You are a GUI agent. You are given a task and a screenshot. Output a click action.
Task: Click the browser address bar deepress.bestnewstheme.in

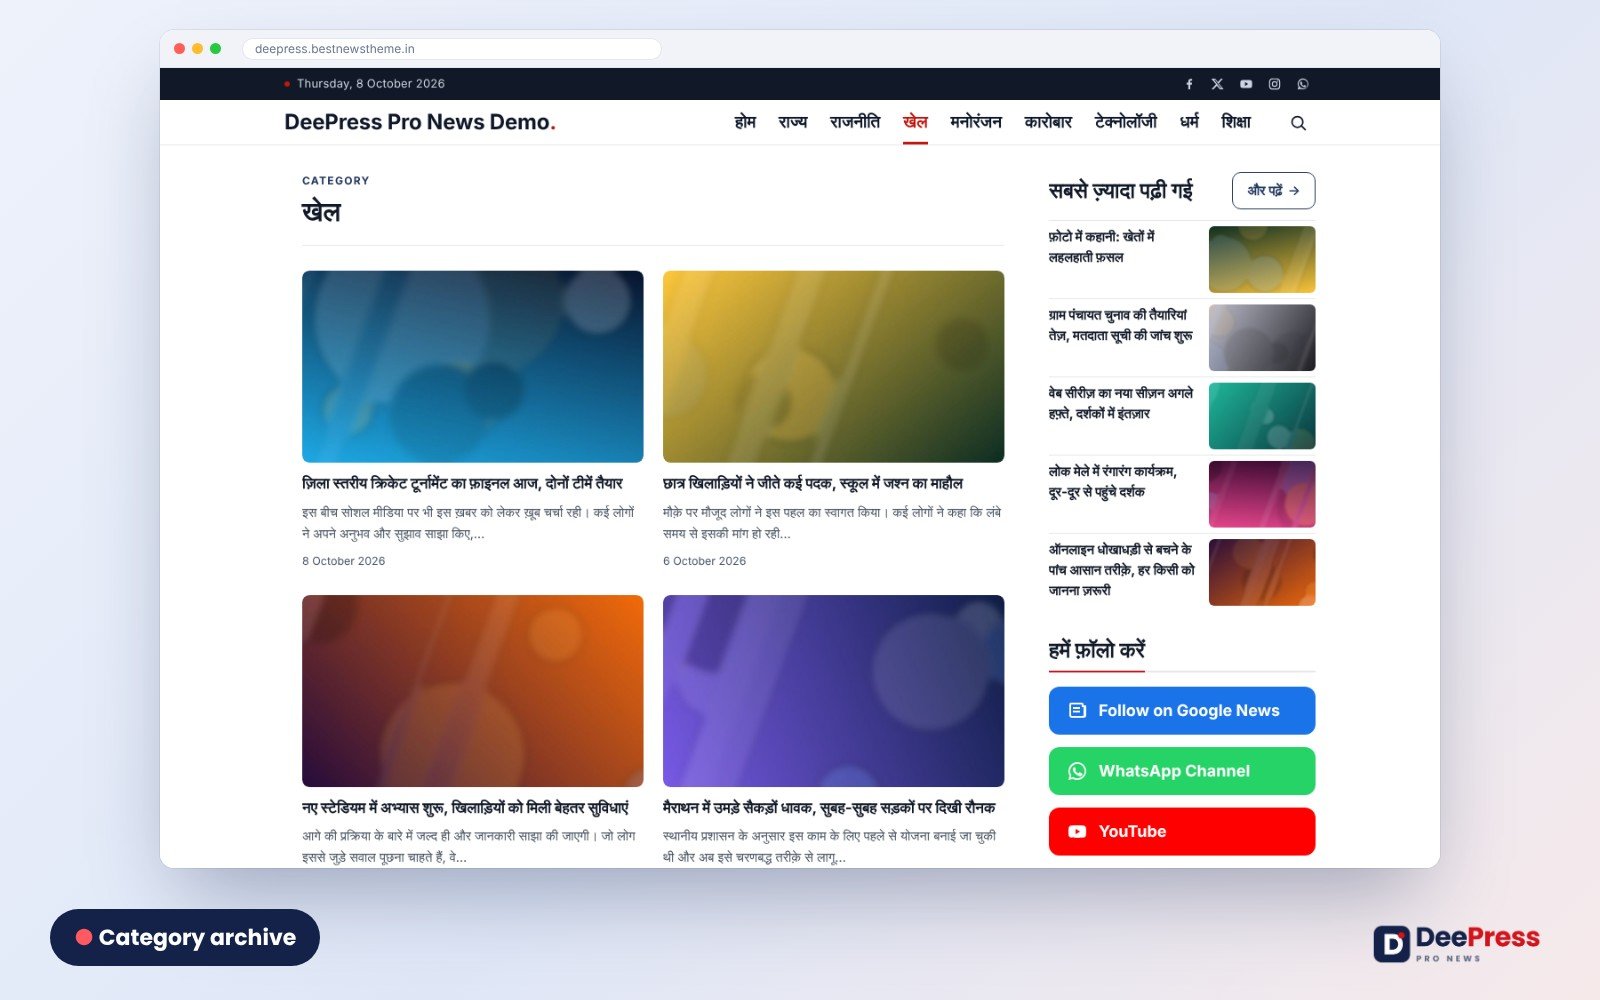pyautogui.click(x=451, y=49)
